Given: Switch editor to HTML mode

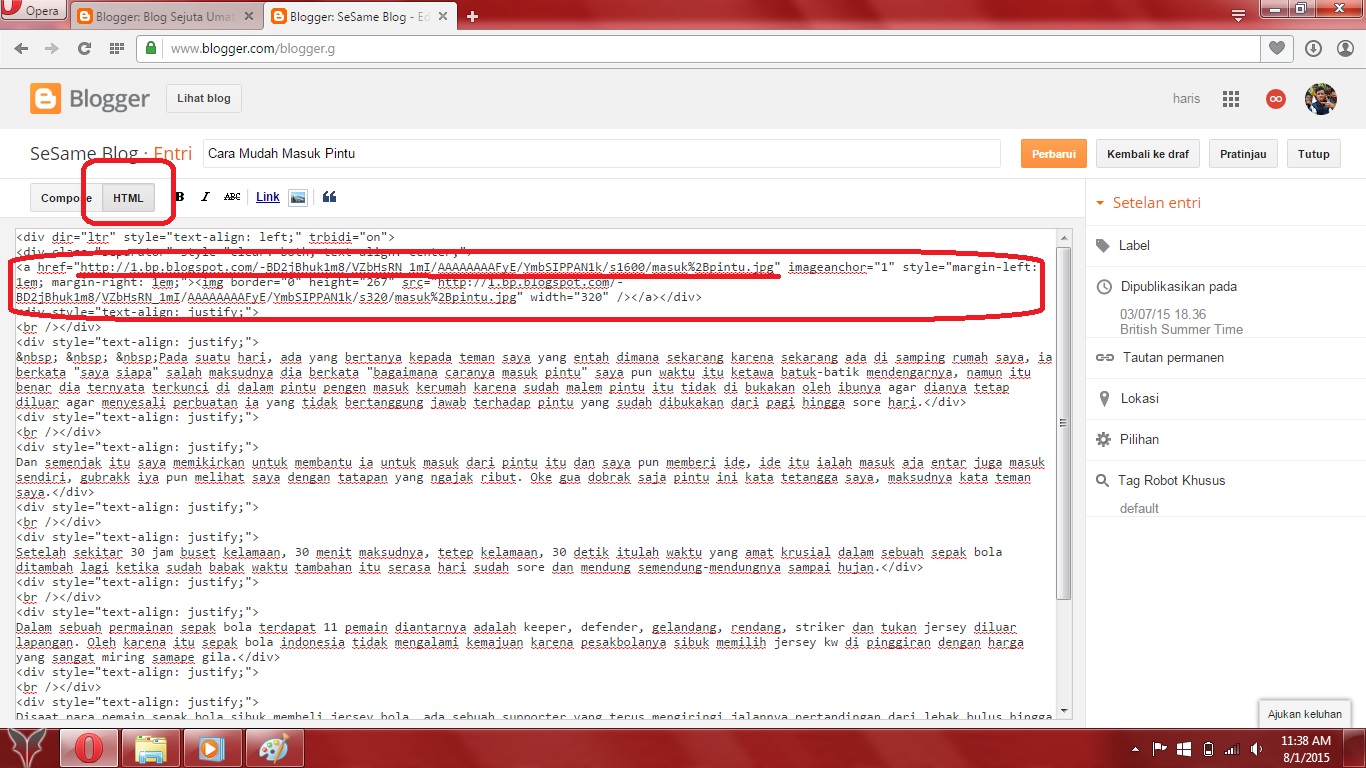Looking at the screenshot, I should click(x=128, y=198).
